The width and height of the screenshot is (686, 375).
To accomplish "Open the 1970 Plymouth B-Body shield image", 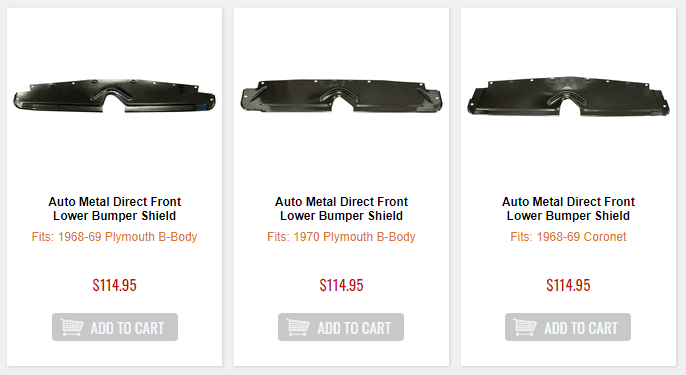I will pos(341,96).
